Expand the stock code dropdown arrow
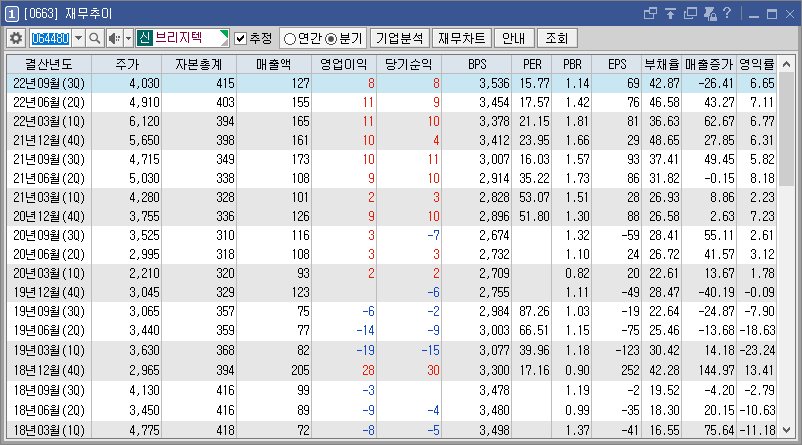This screenshot has height=445, width=802. [x=78, y=38]
